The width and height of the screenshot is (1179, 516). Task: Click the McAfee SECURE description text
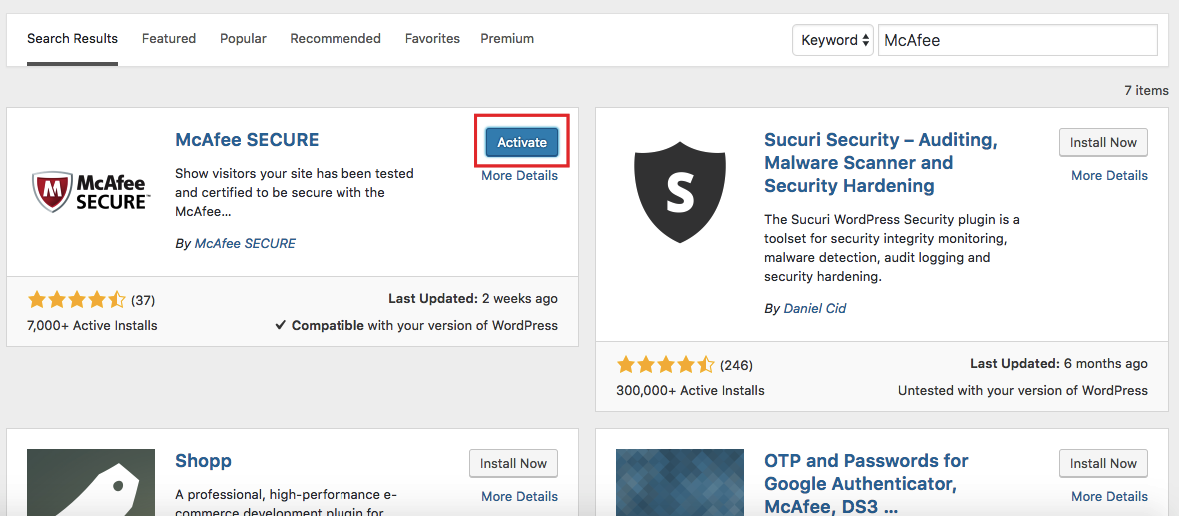point(294,193)
